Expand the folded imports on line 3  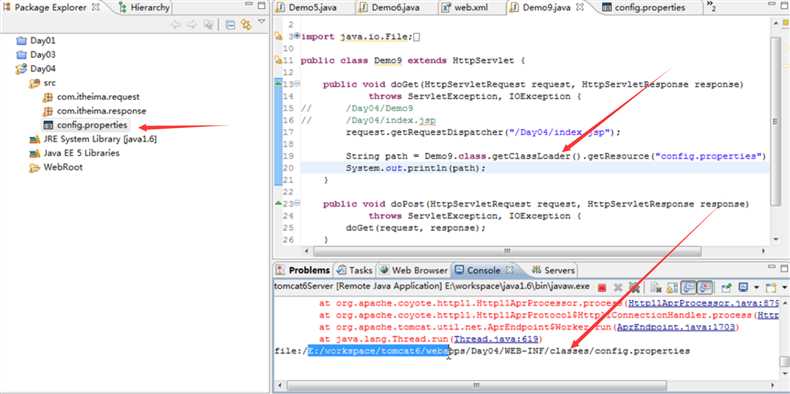point(297,36)
